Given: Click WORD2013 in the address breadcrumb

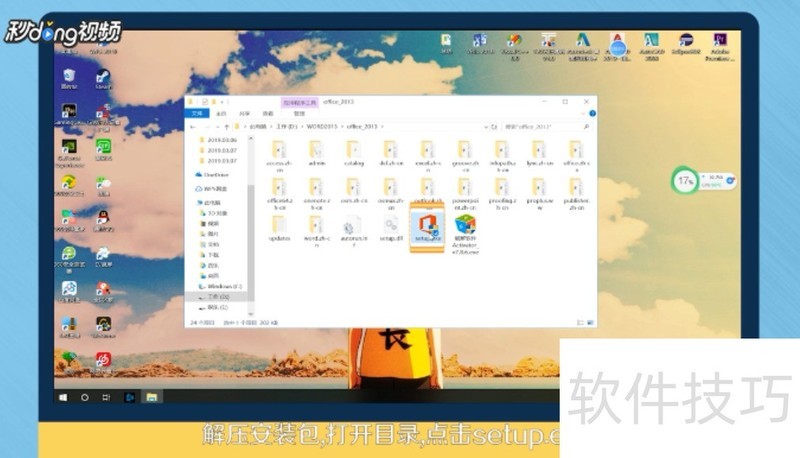Looking at the screenshot, I should coord(321,126).
